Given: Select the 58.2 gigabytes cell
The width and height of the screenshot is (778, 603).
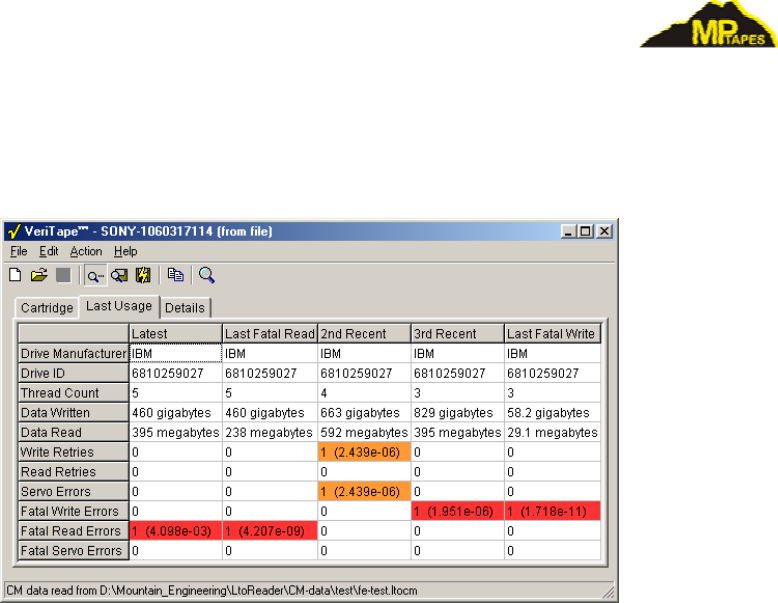Looking at the screenshot, I should click(x=552, y=412).
